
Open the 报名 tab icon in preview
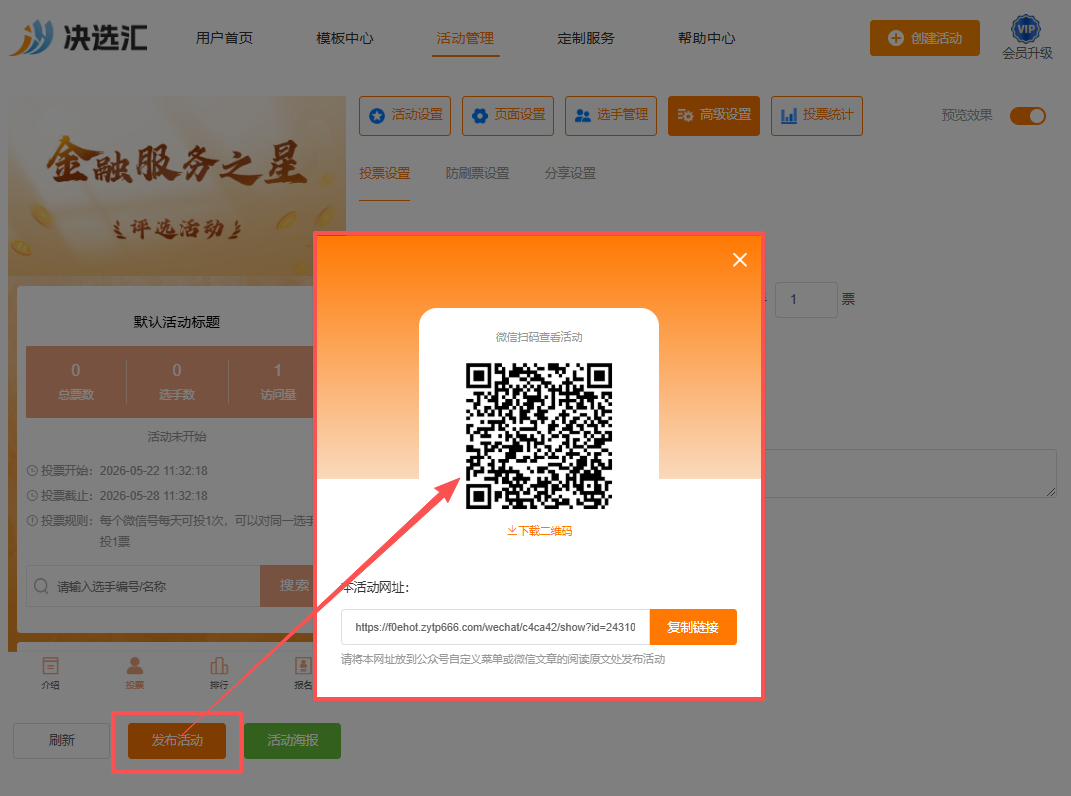tap(303, 673)
